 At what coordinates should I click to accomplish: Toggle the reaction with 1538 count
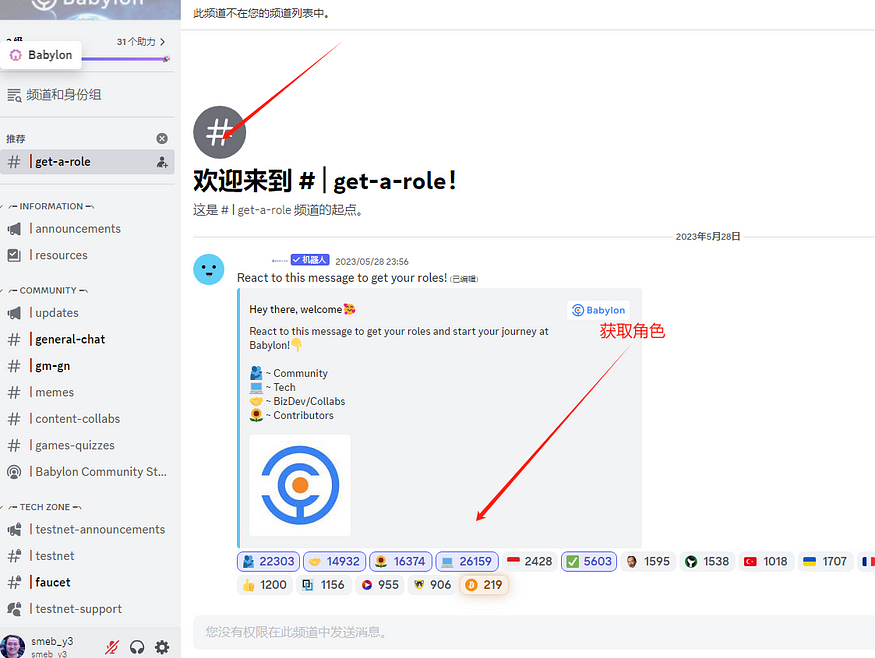tap(707, 561)
